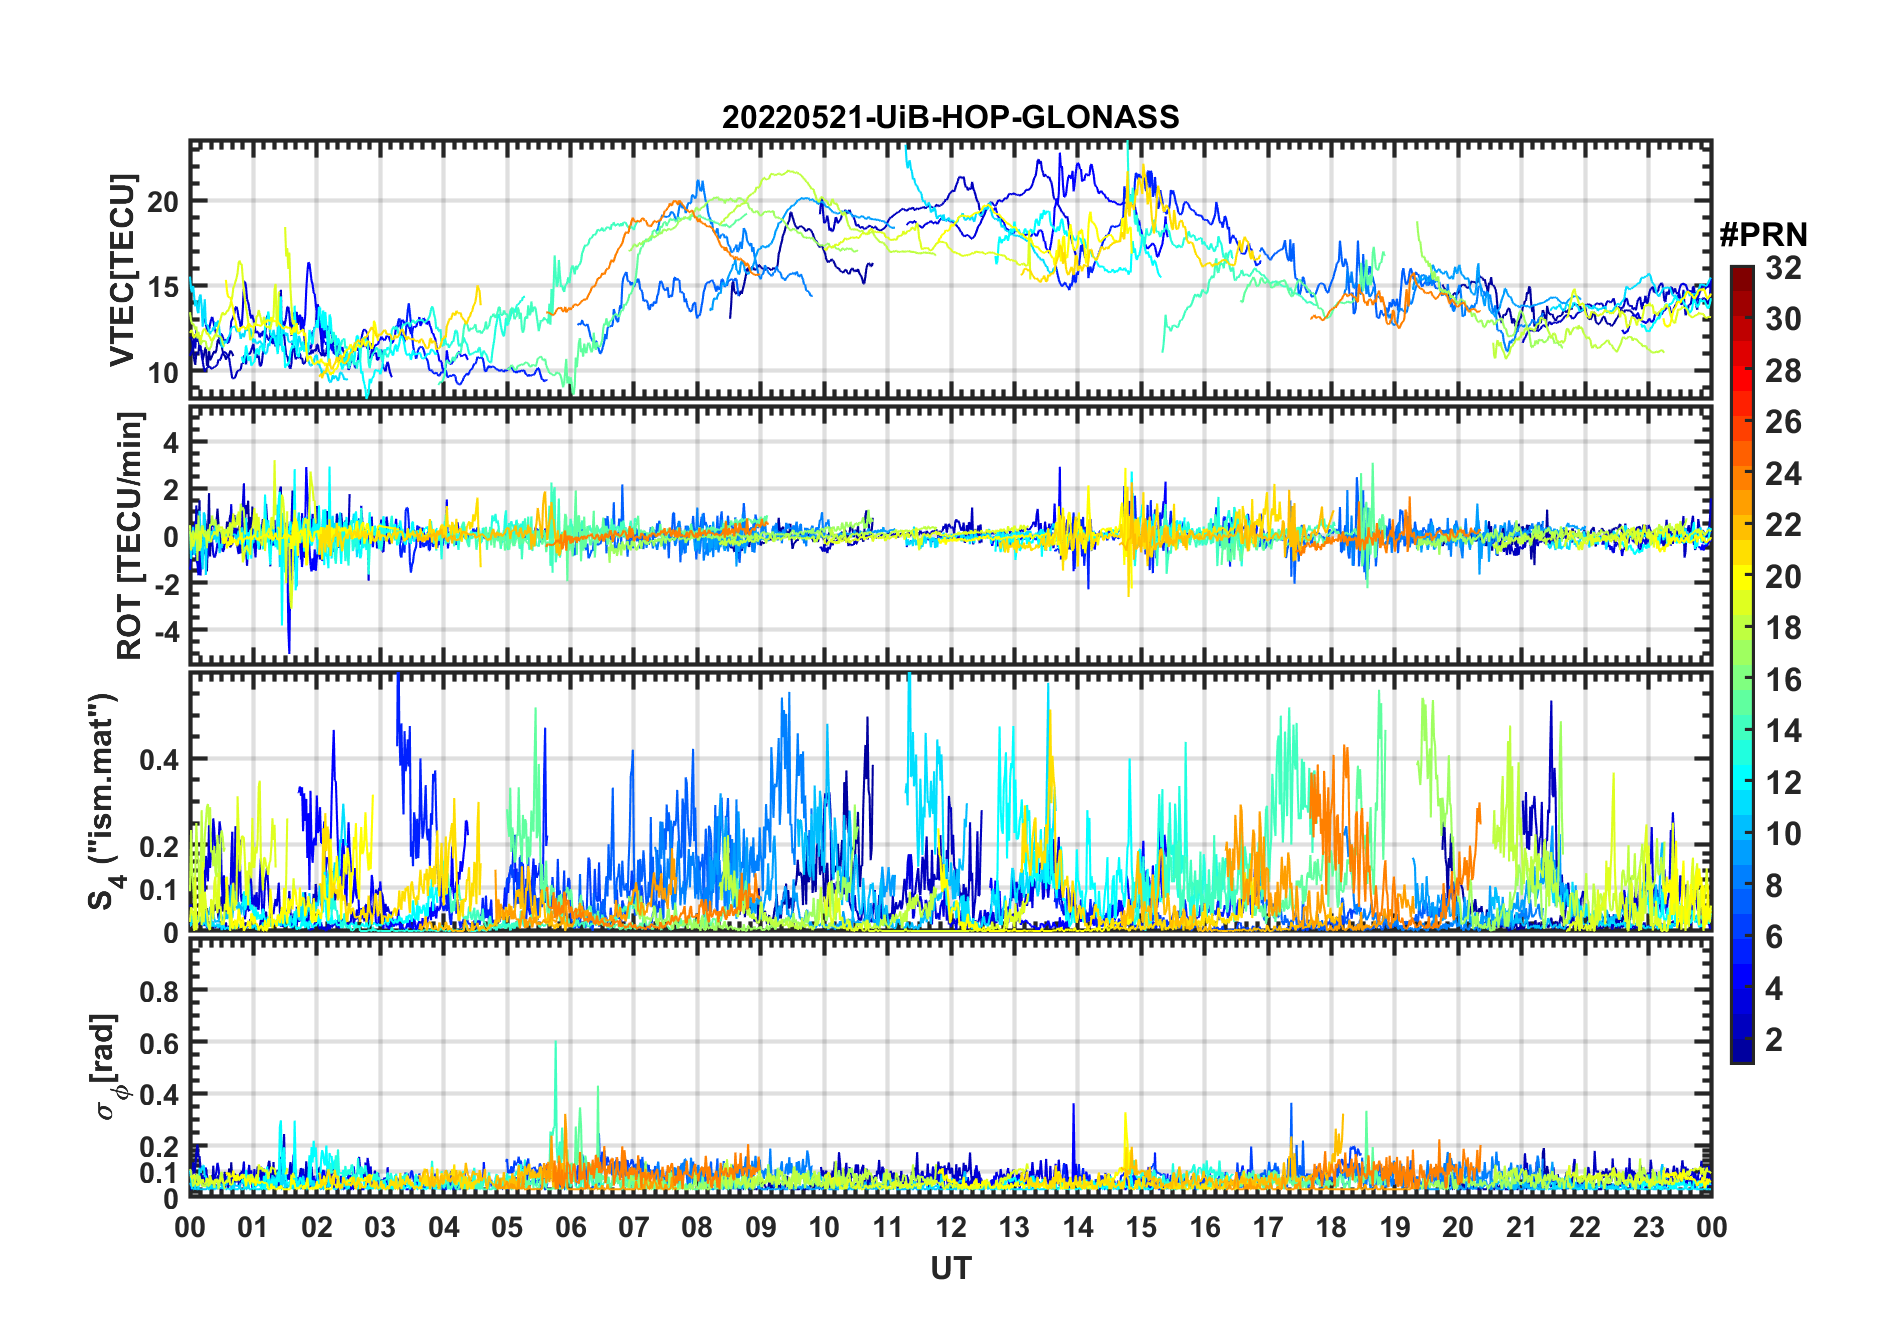Viewport: 1902px width, 1330px height.
Task: Click the 23 tick label on UT axis
Action: pyautogui.click(x=1648, y=1227)
